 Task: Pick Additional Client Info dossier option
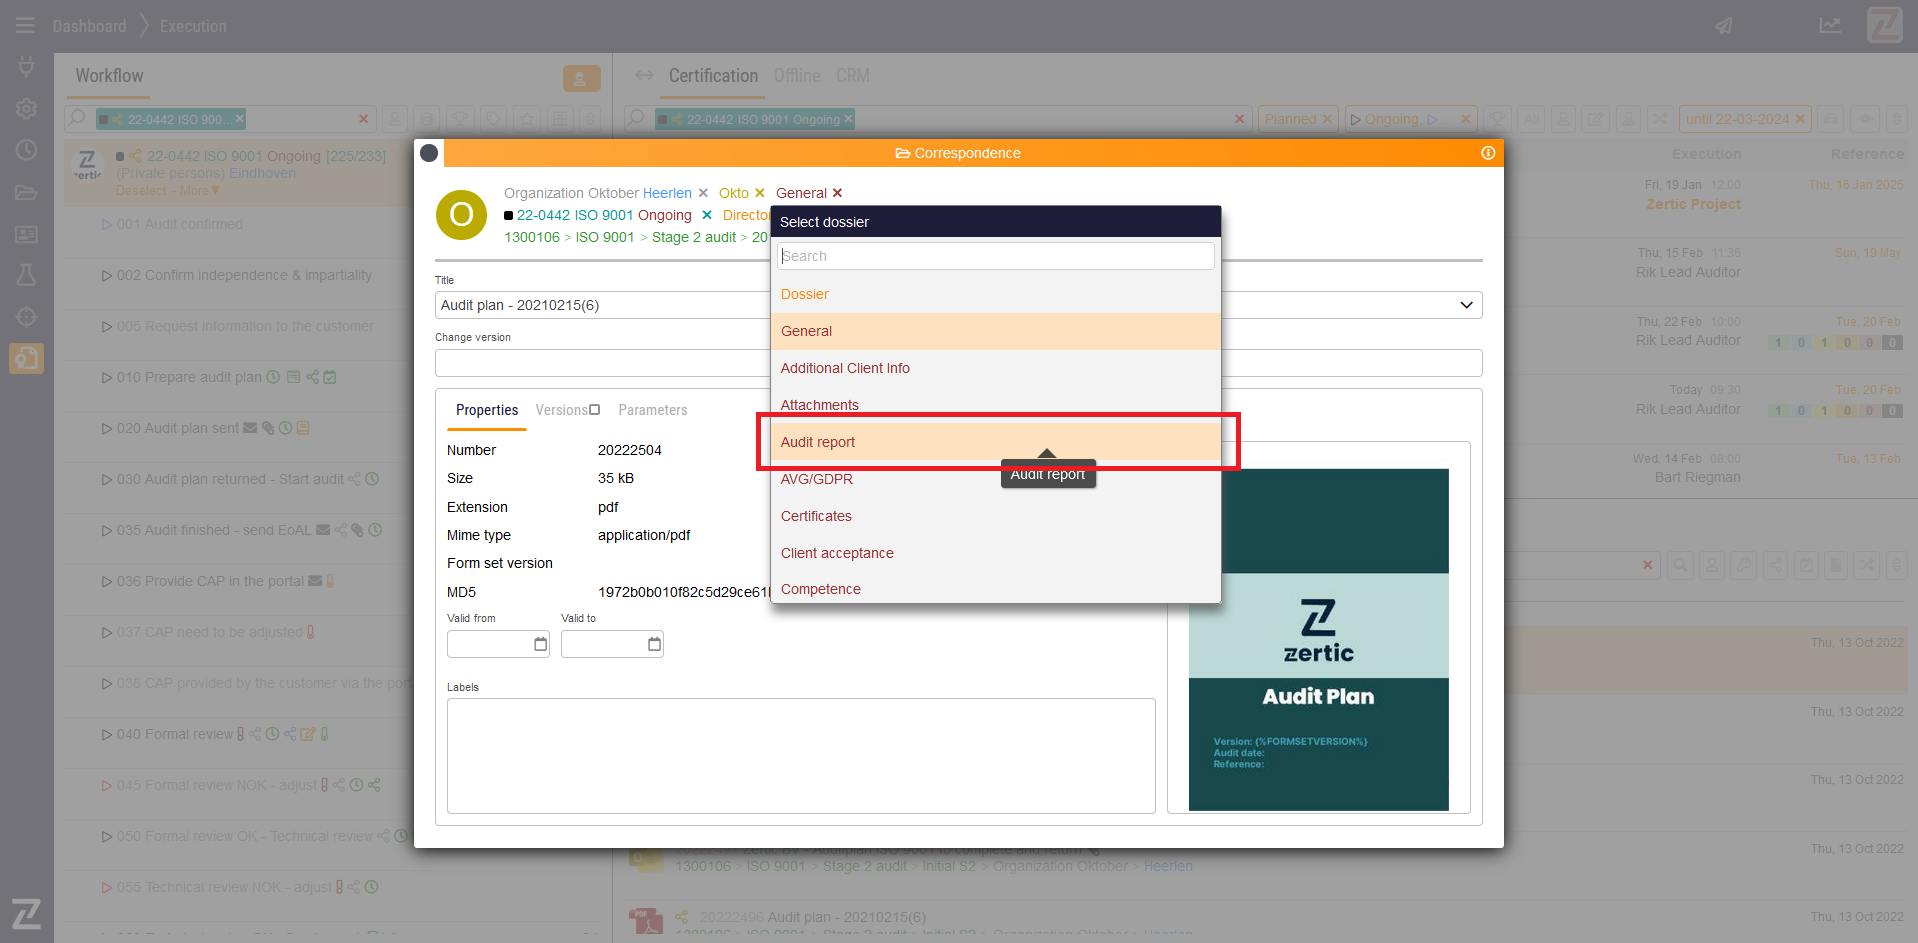(x=845, y=368)
